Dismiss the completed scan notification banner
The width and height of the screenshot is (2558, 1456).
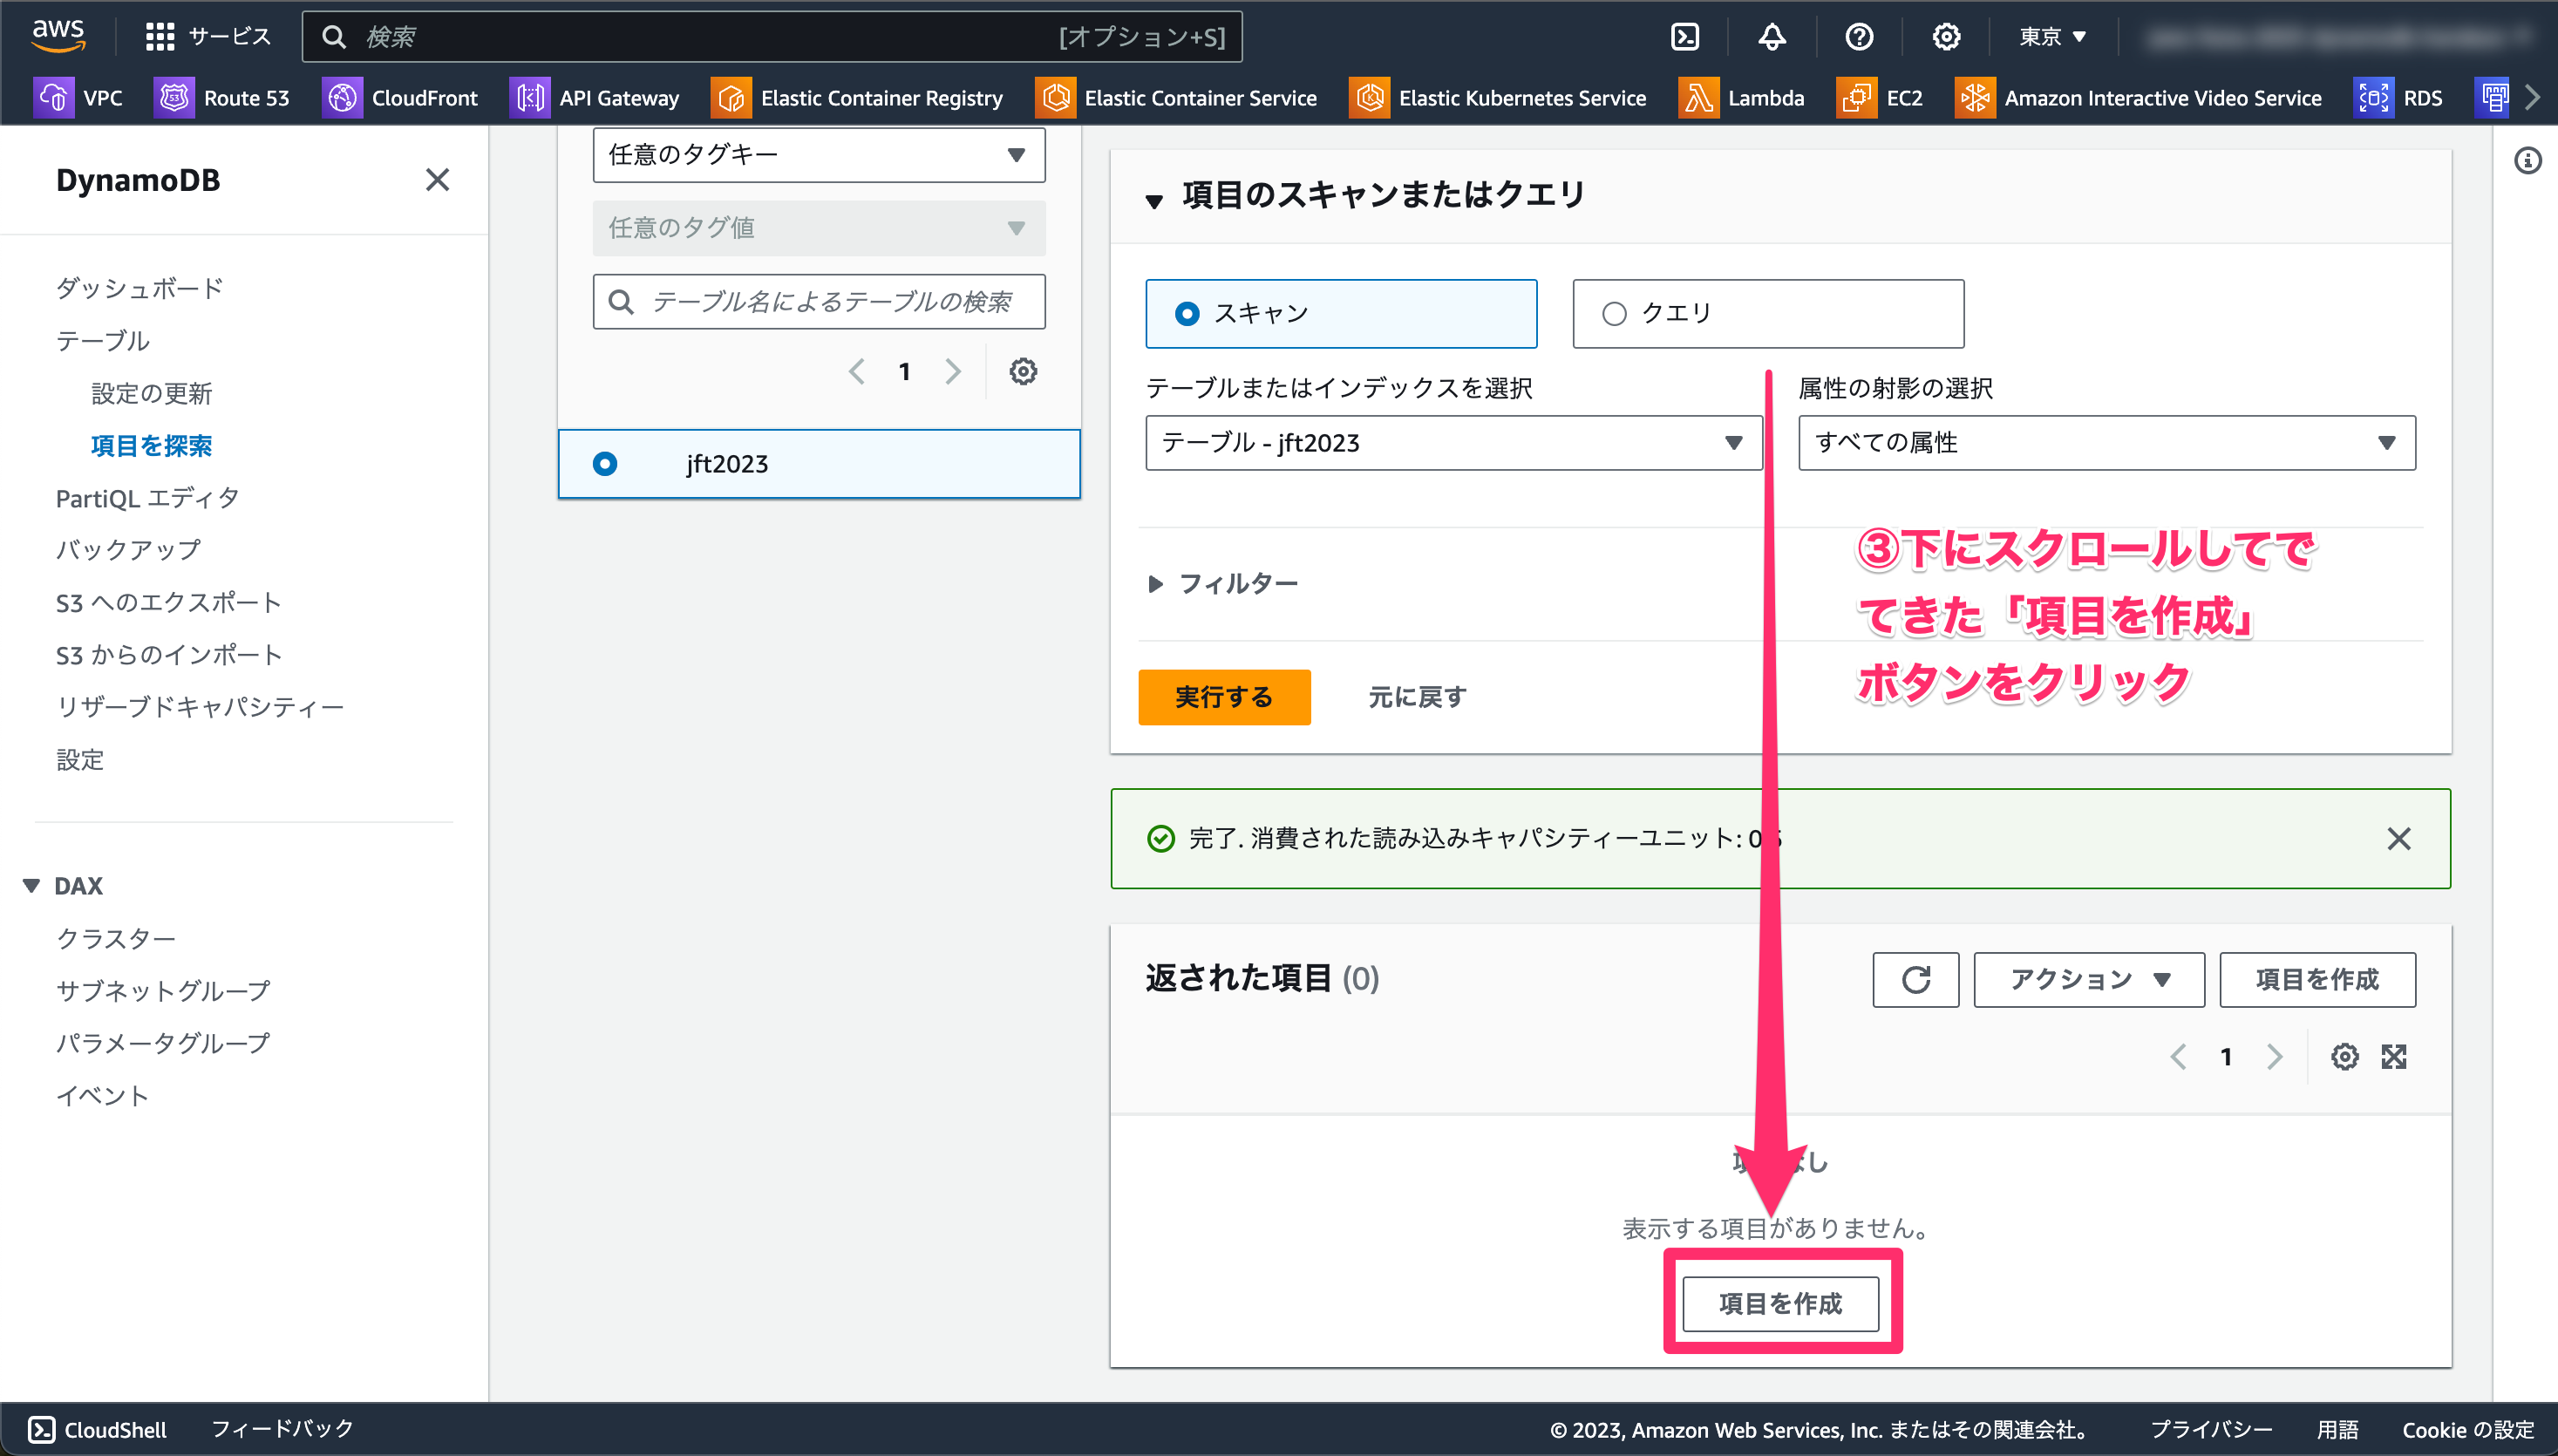2398,839
